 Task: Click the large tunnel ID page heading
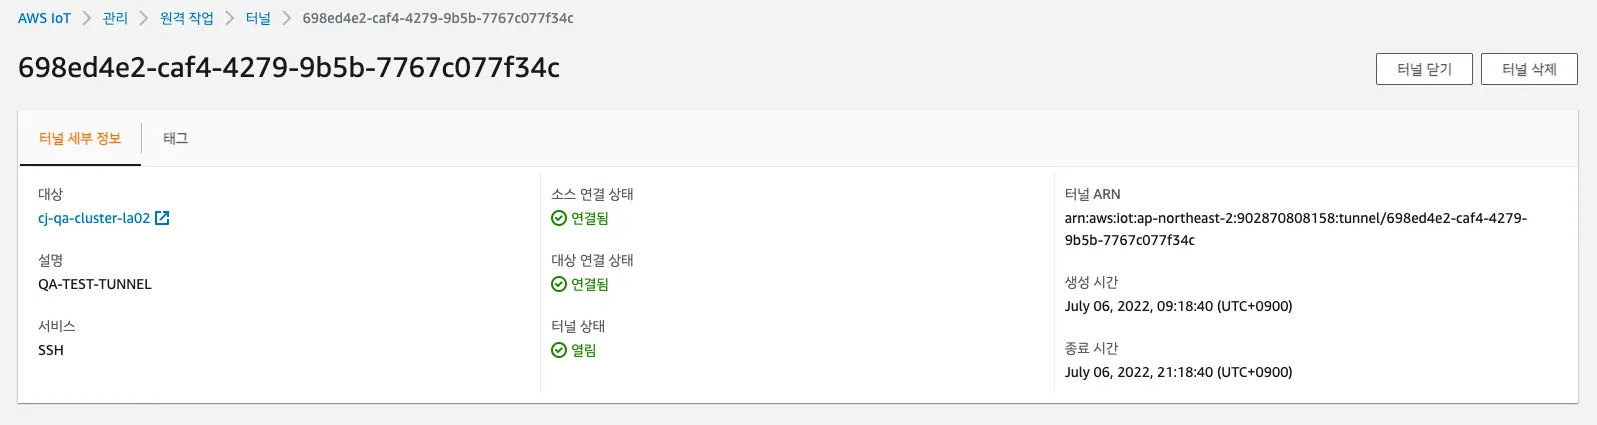[x=289, y=67]
